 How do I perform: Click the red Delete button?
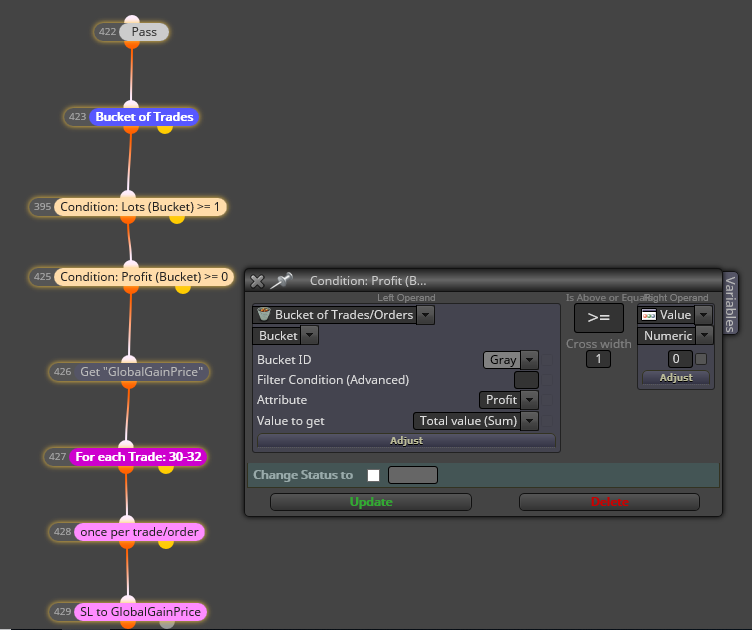pos(609,502)
